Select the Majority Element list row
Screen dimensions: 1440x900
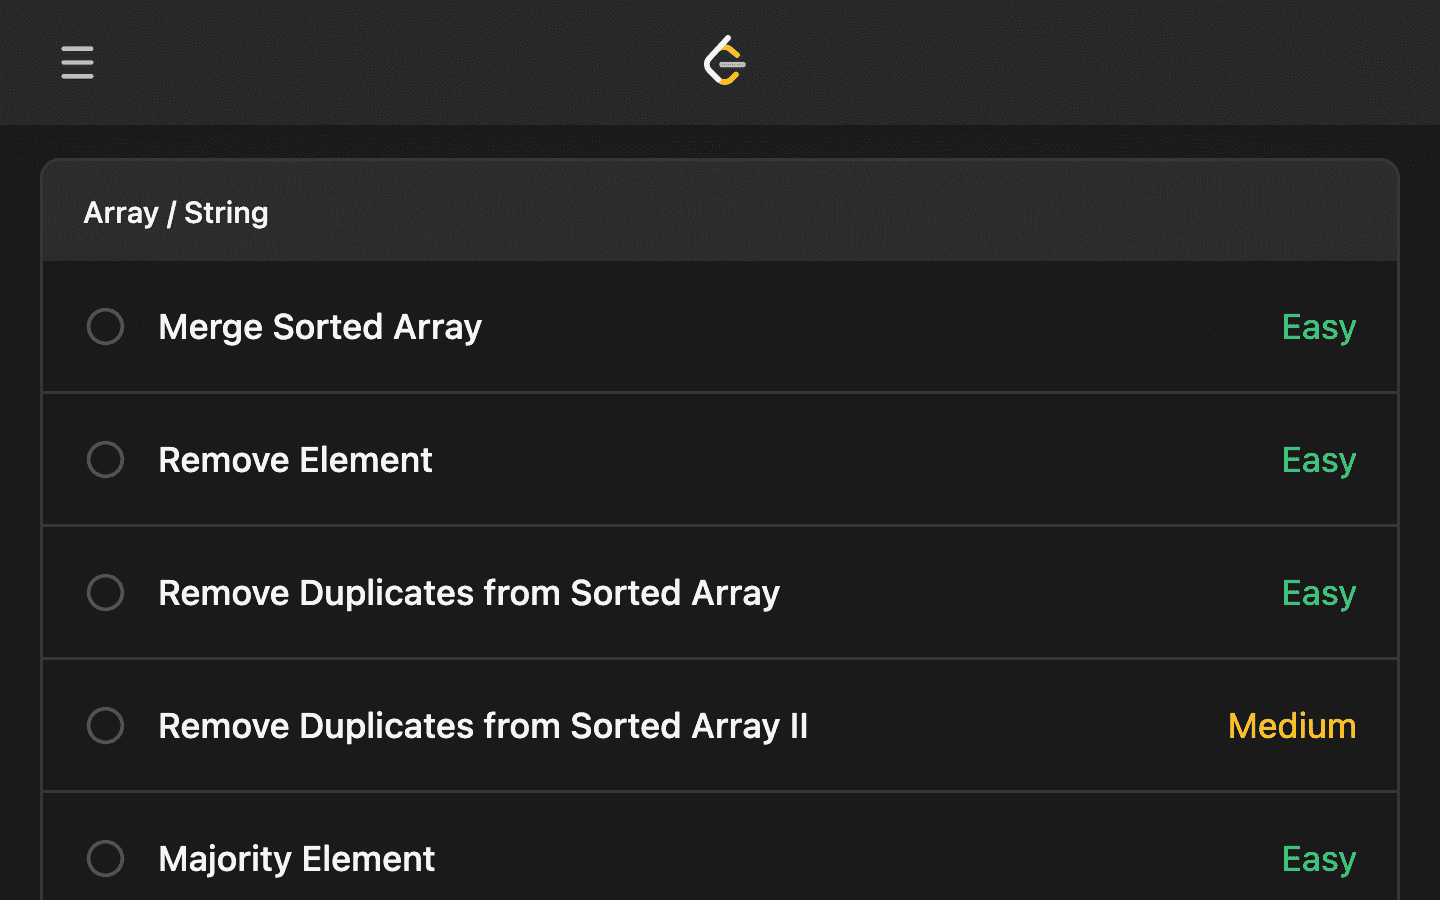coord(720,847)
